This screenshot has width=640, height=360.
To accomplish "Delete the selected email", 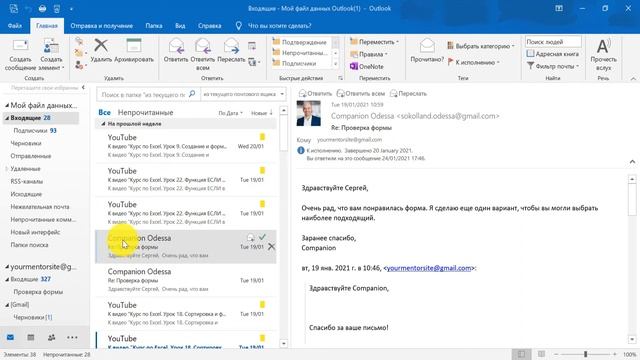I will [x=101, y=51].
